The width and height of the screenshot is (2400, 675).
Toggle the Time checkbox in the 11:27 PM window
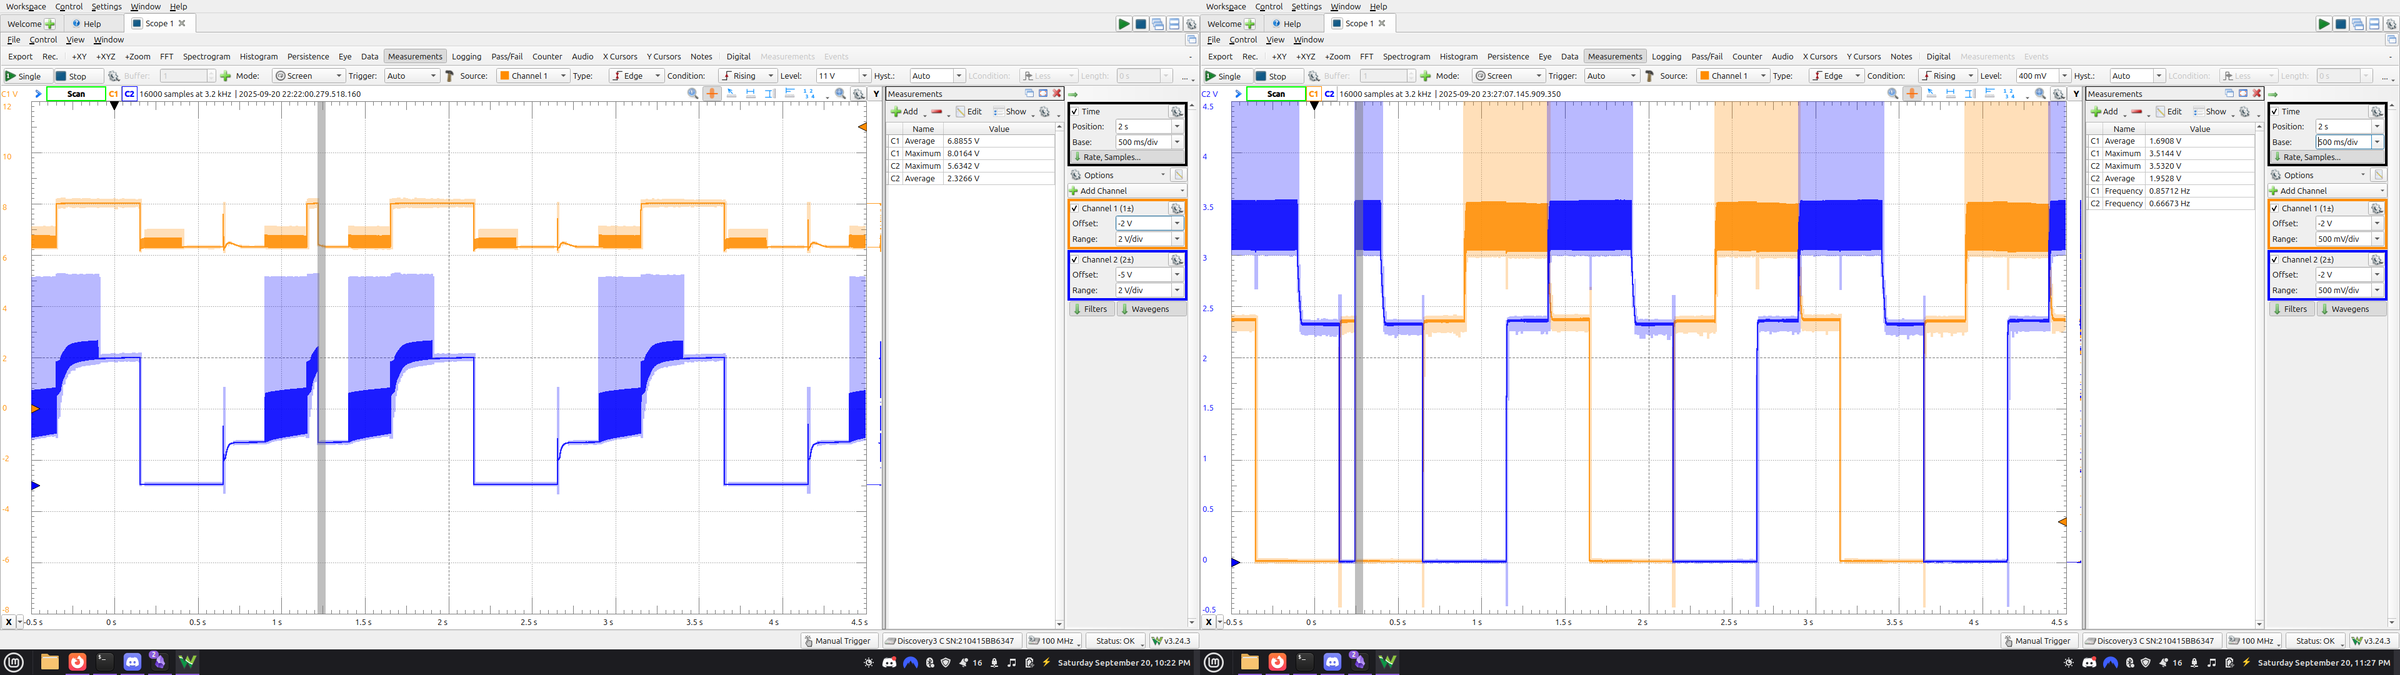point(2275,112)
